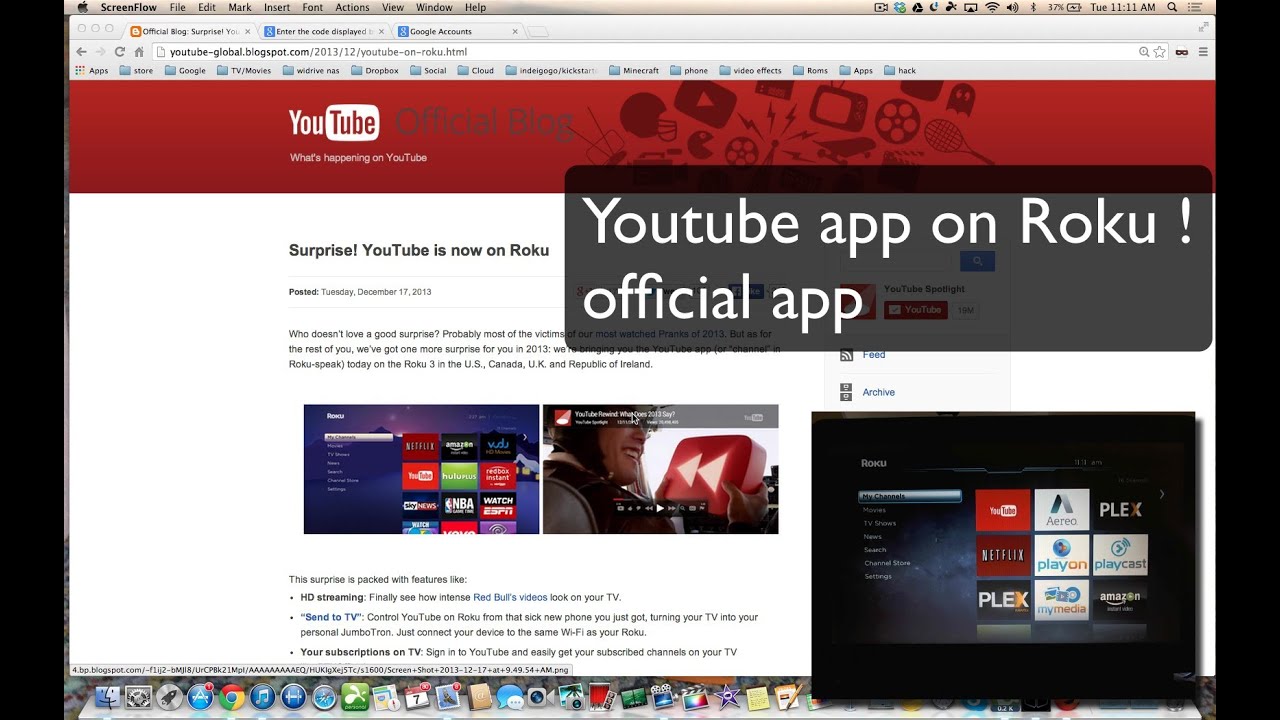Screen dimensions: 1280x720
Task: Expand the 'video effects' bookmarks folder
Action: (750, 71)
